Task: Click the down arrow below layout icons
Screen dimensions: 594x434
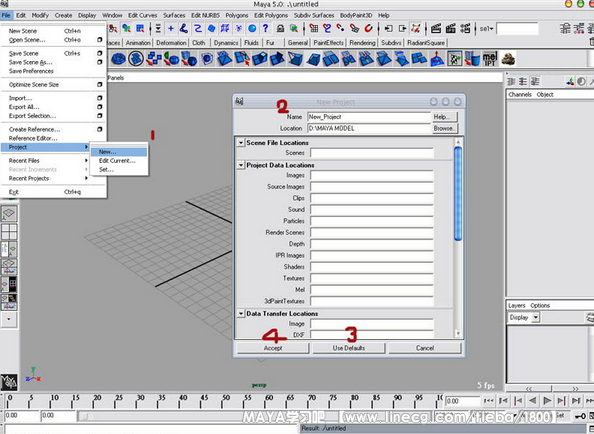Action: 9,319
